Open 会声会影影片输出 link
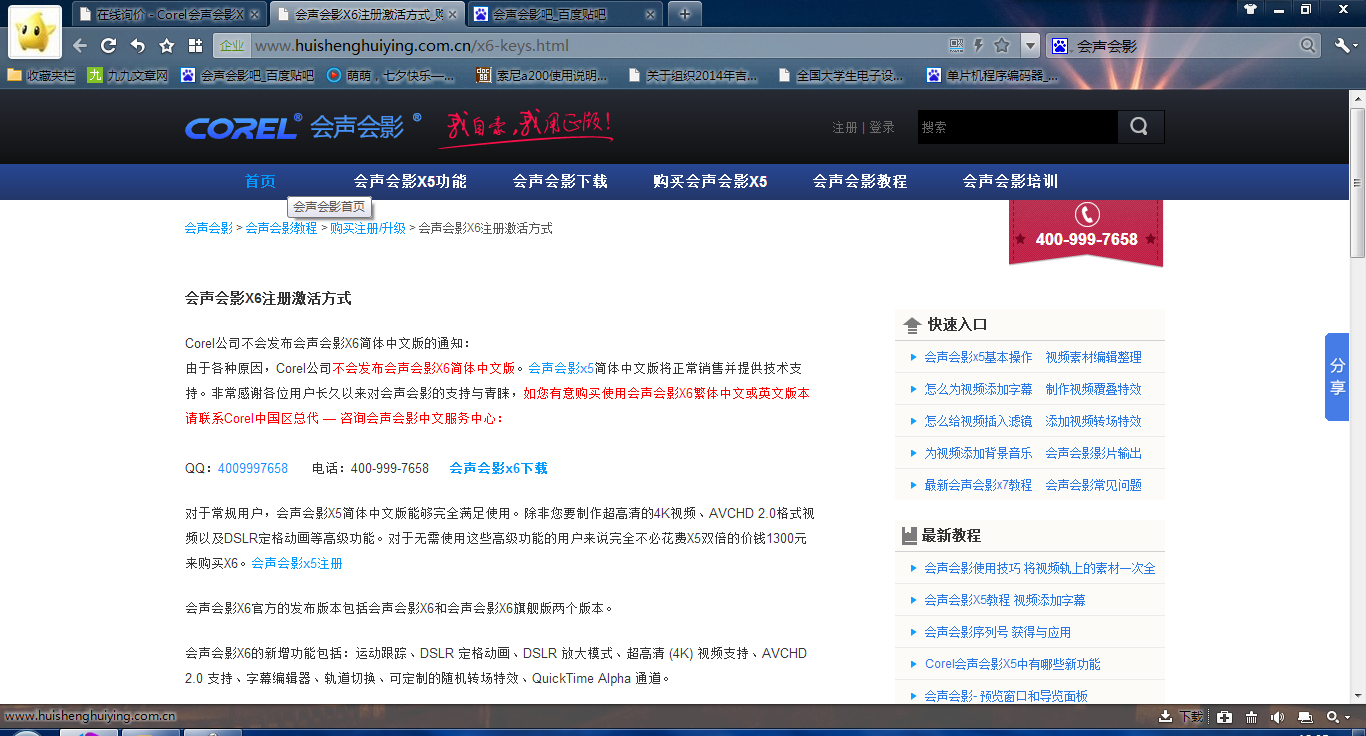The width and height of the screenshot is (1366, 736). (x=1093, y=453)
